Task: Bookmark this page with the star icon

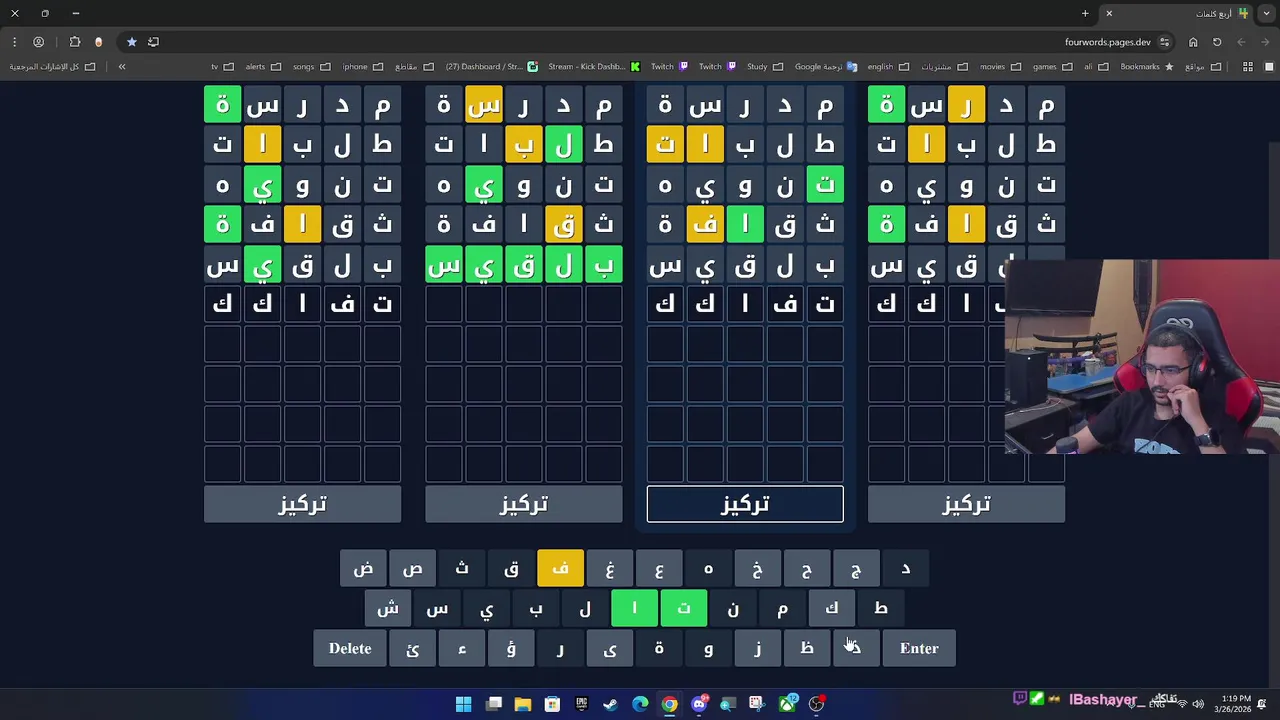Action: (131, 42)
